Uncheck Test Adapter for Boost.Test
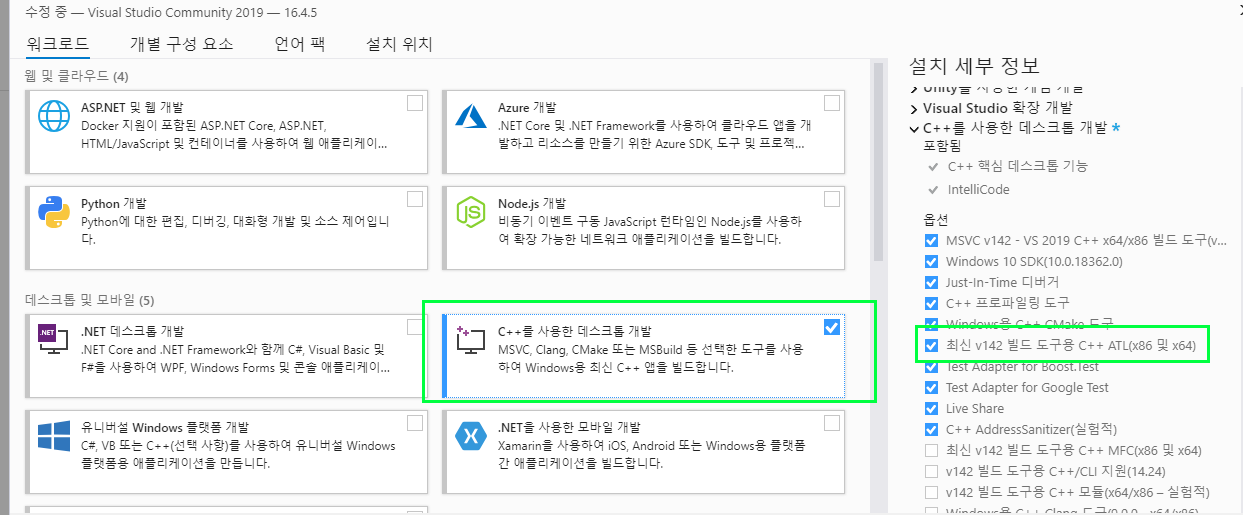 [932, 366]
